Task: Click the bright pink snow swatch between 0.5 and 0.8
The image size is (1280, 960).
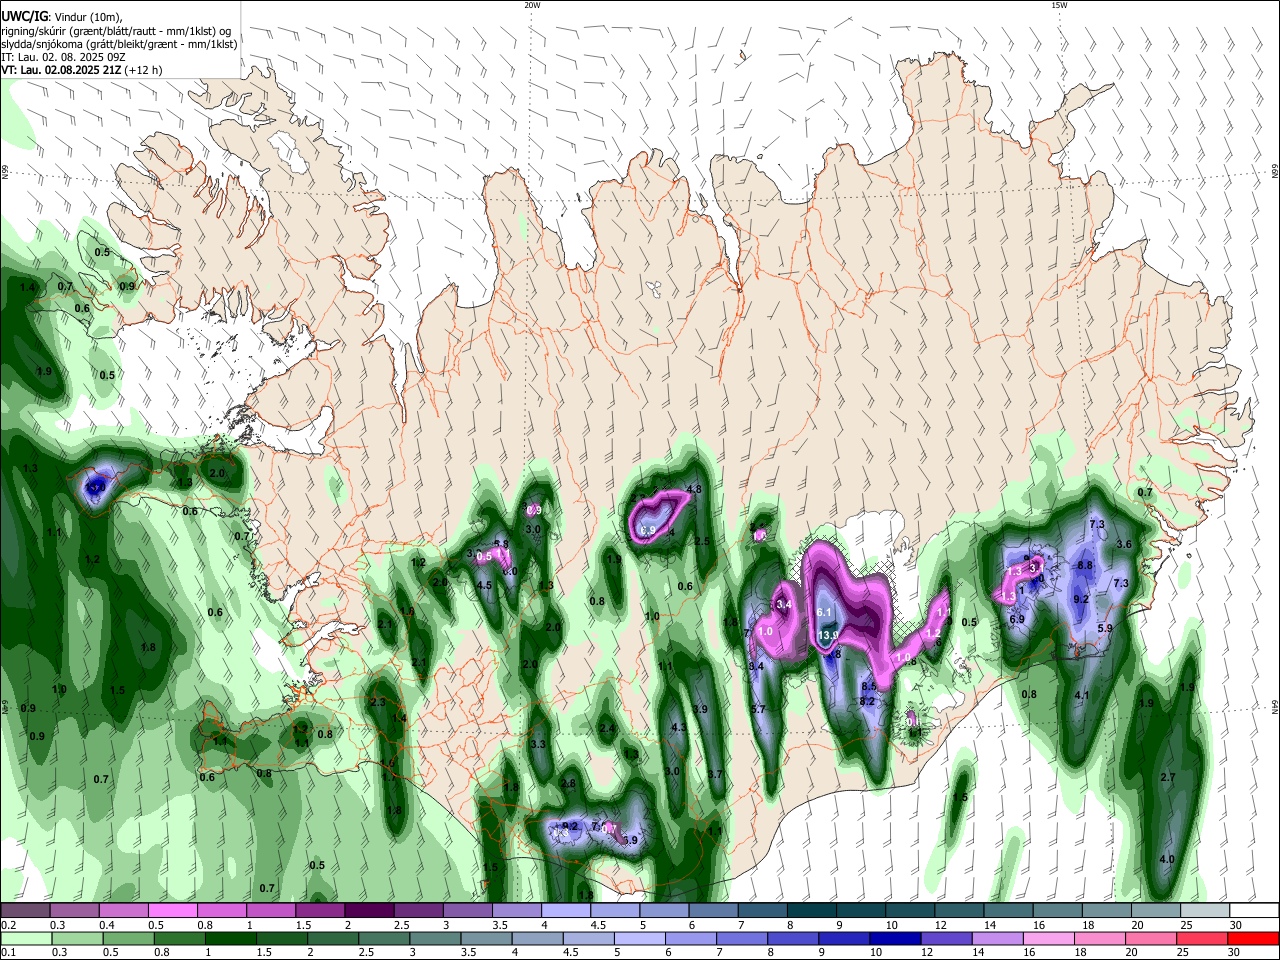Action: (x=174, y=911)
